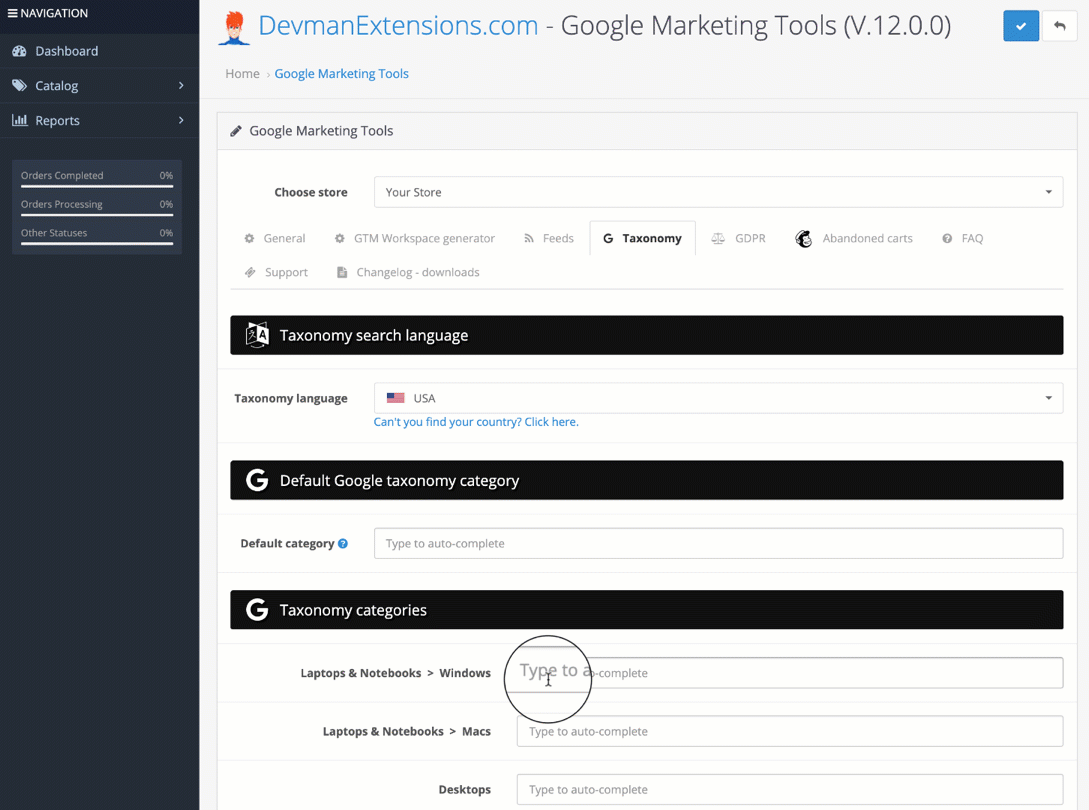
Task: Expand the Reports menu chevron
Action: tap(181, 120)
